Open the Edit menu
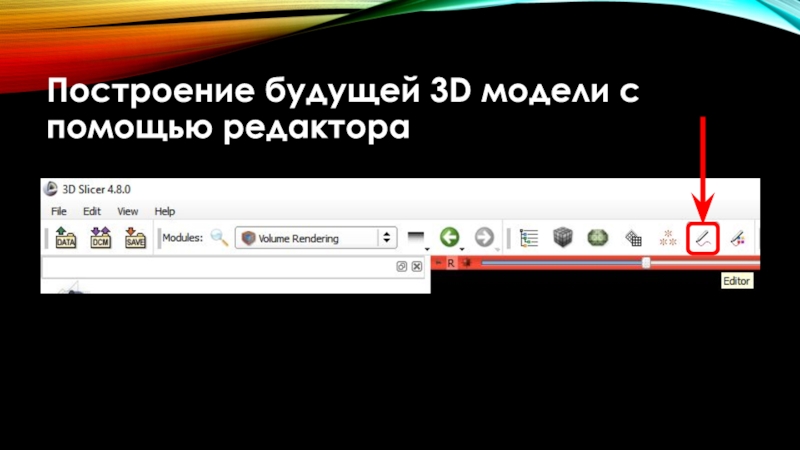Screen dimensions: 800x450 [x=92, y=211]
